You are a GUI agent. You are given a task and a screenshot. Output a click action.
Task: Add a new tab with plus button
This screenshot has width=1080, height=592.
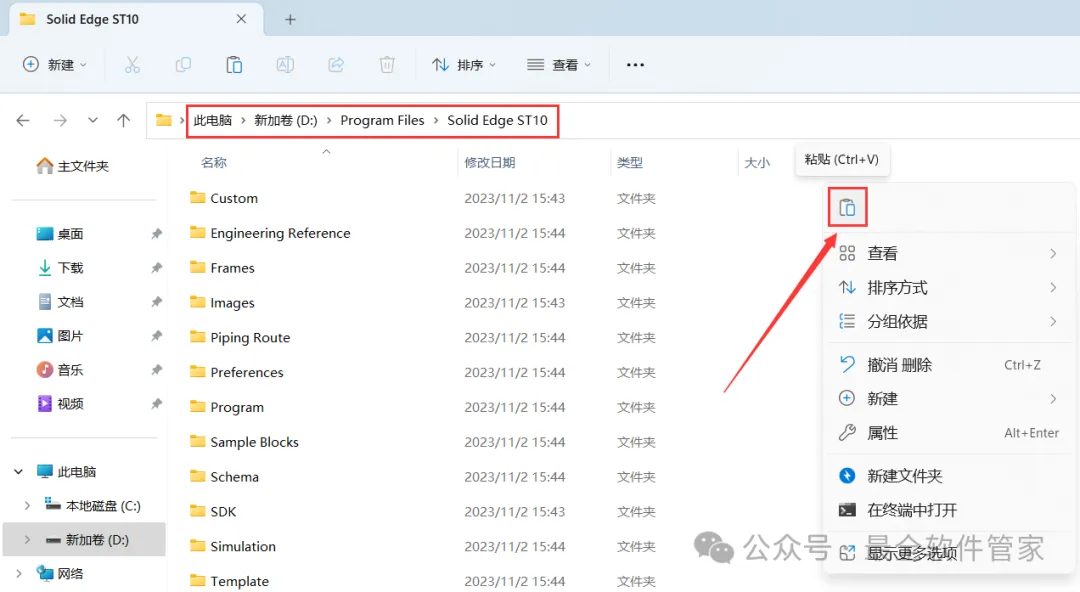(x=290, y=19)
